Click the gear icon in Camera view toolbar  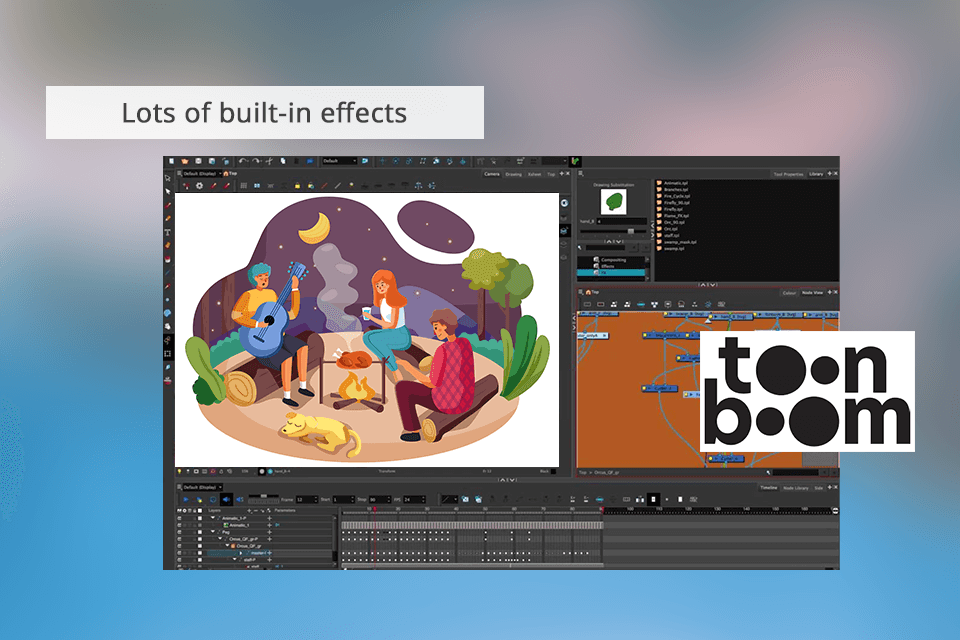[199, 186]
